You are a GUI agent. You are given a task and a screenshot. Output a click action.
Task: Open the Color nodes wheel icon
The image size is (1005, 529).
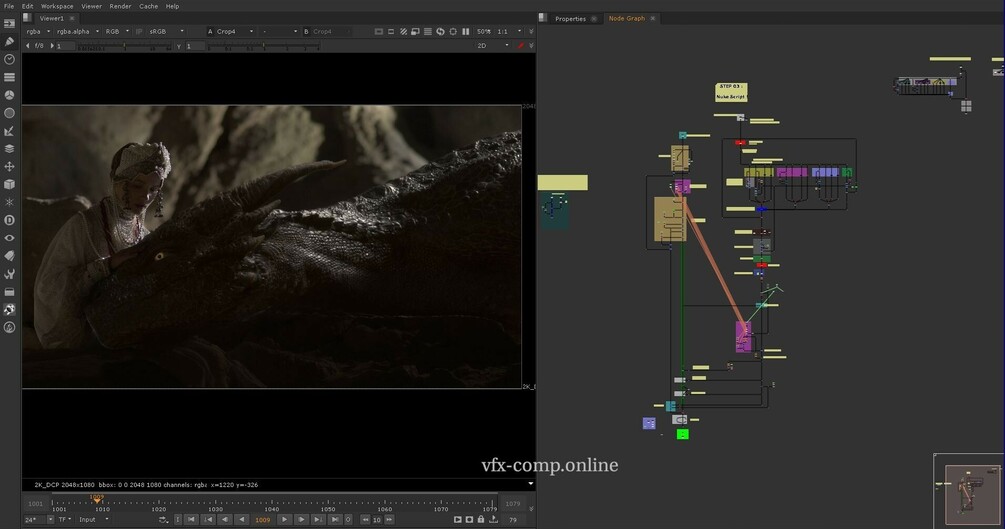point(9,95)
